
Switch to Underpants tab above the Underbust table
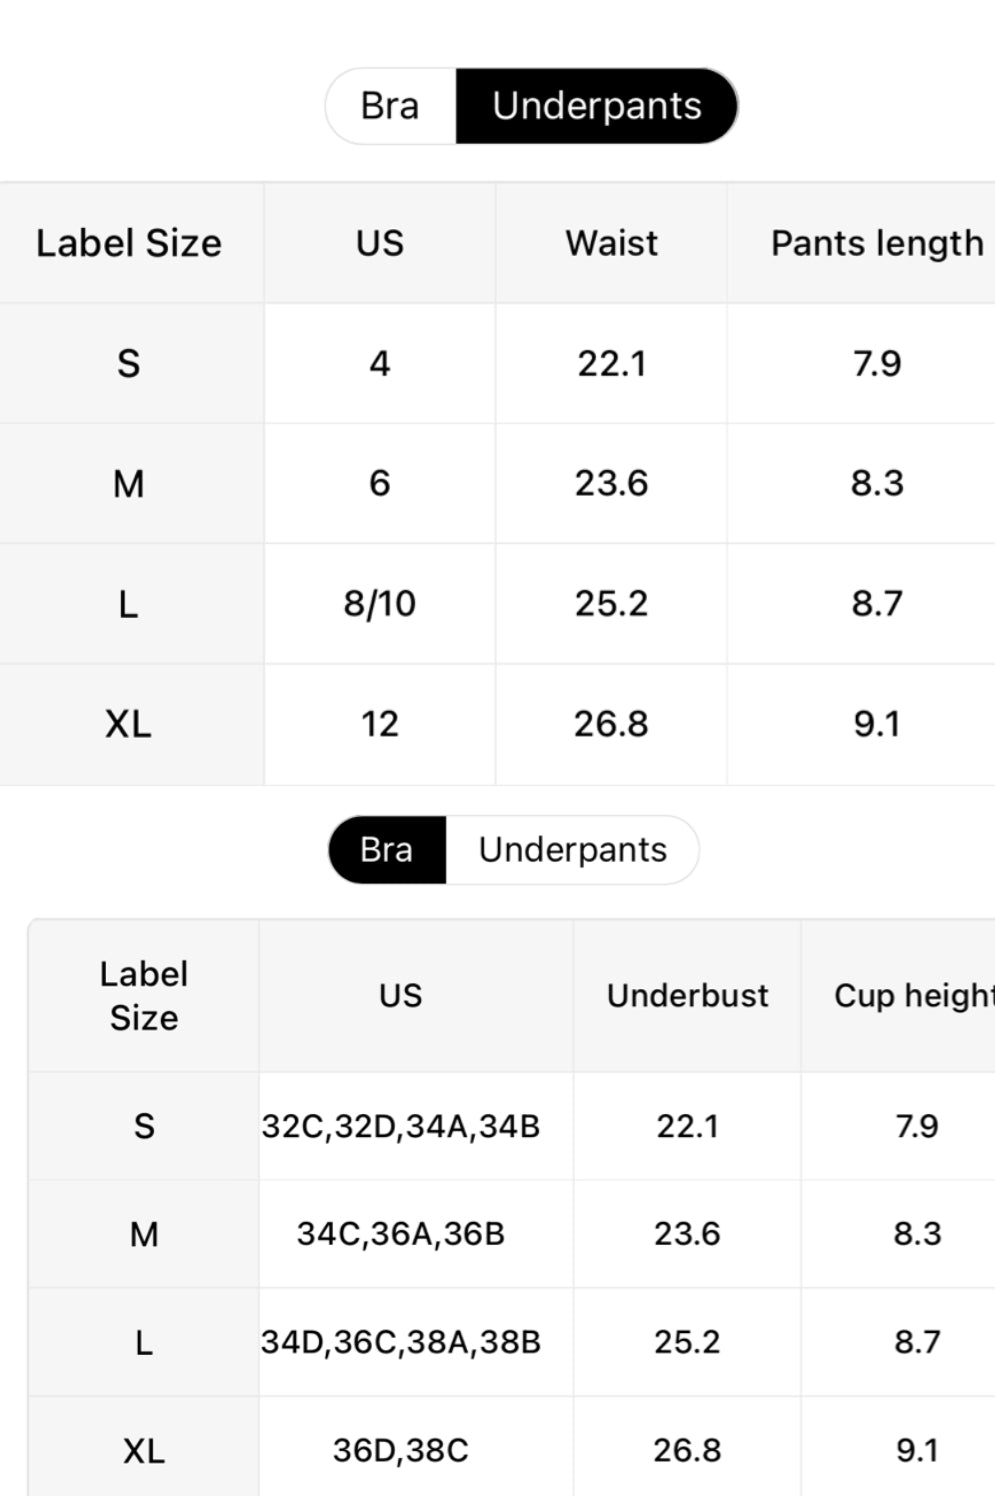pos(572,850)
